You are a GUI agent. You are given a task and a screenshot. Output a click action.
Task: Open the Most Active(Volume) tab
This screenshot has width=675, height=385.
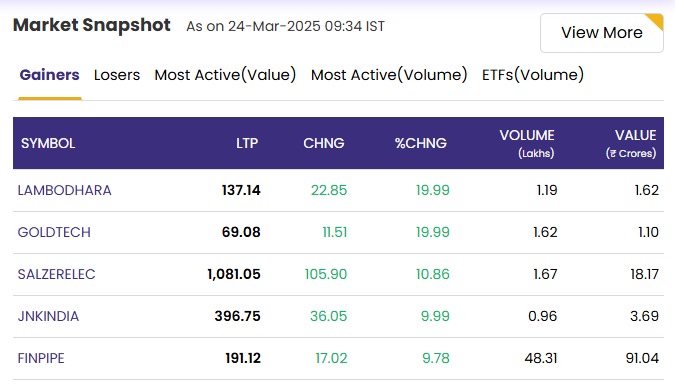point(389,75)
